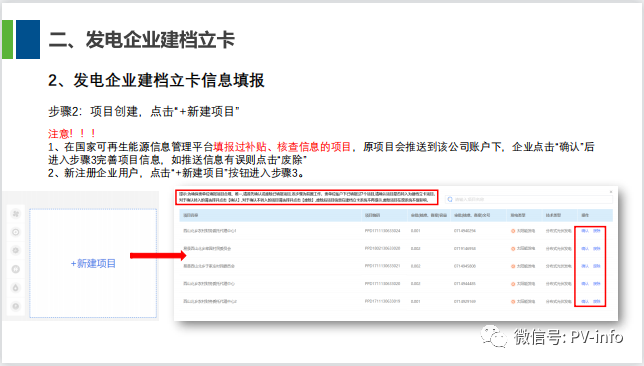Click 确认 for project PPD1711130633019
The width and height of the screenshot is (644, 366).
[585, 302]
